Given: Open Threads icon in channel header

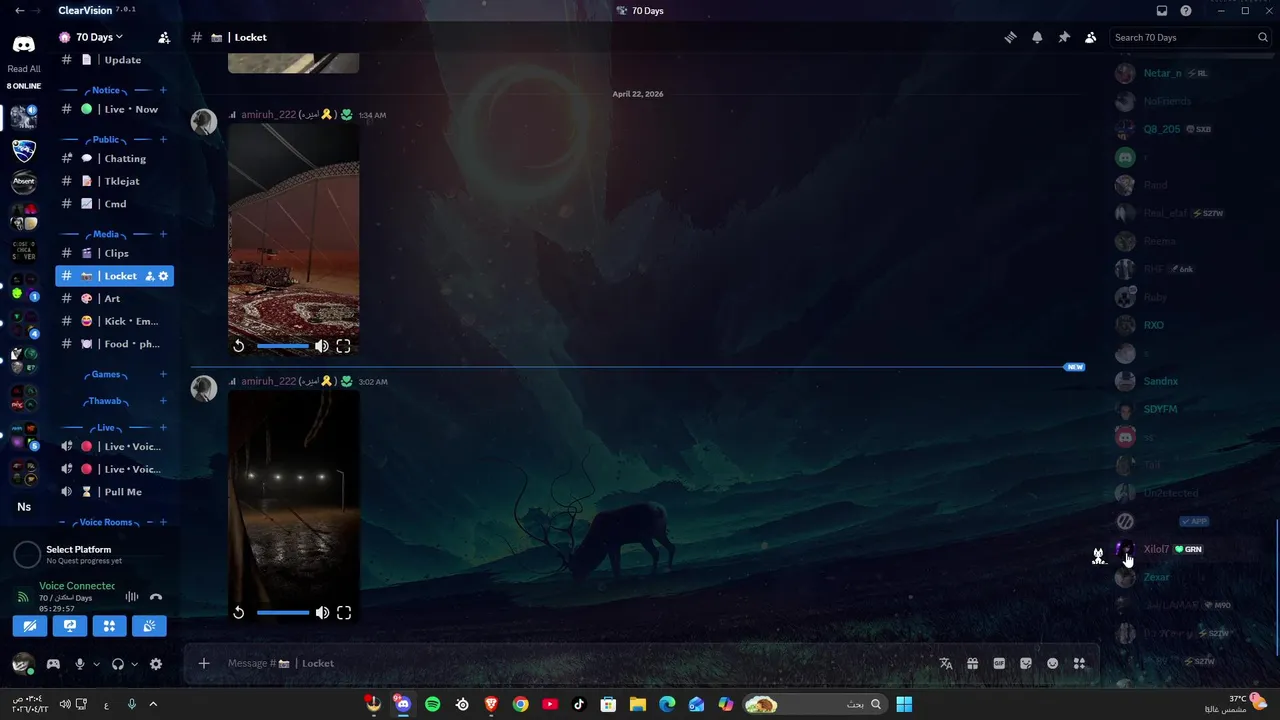Looking at the screenshot, I should [1010, 37].
